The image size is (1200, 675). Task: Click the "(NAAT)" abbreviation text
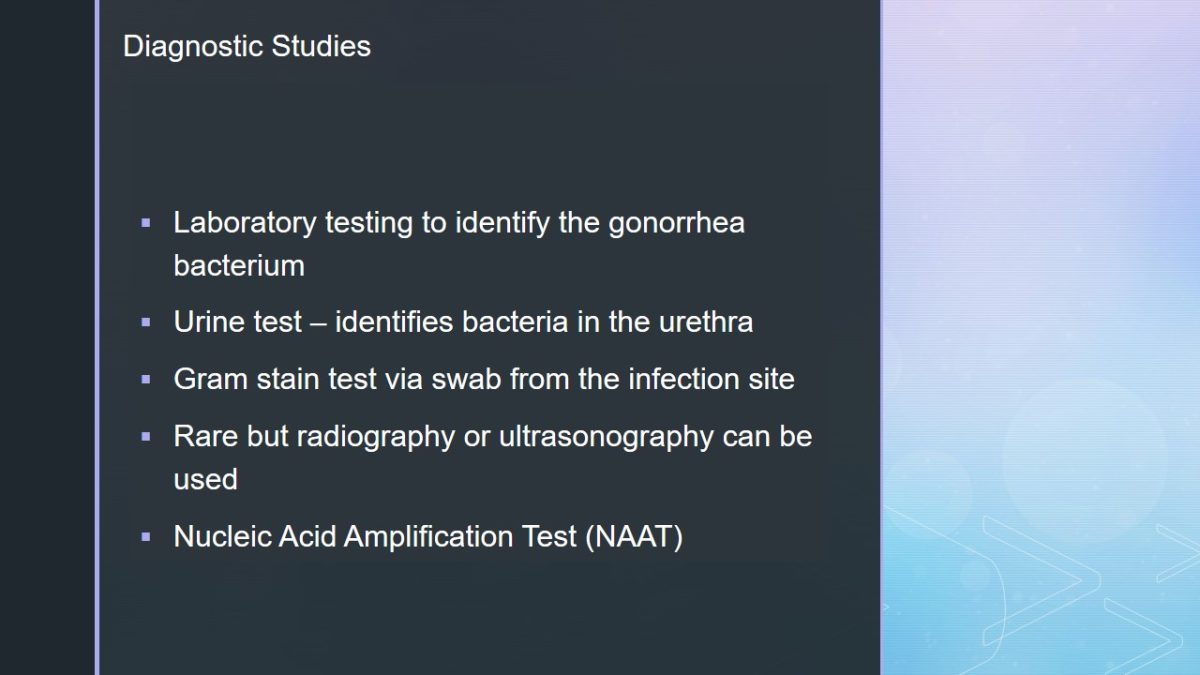pyautogui.click(x=634, y=536)
